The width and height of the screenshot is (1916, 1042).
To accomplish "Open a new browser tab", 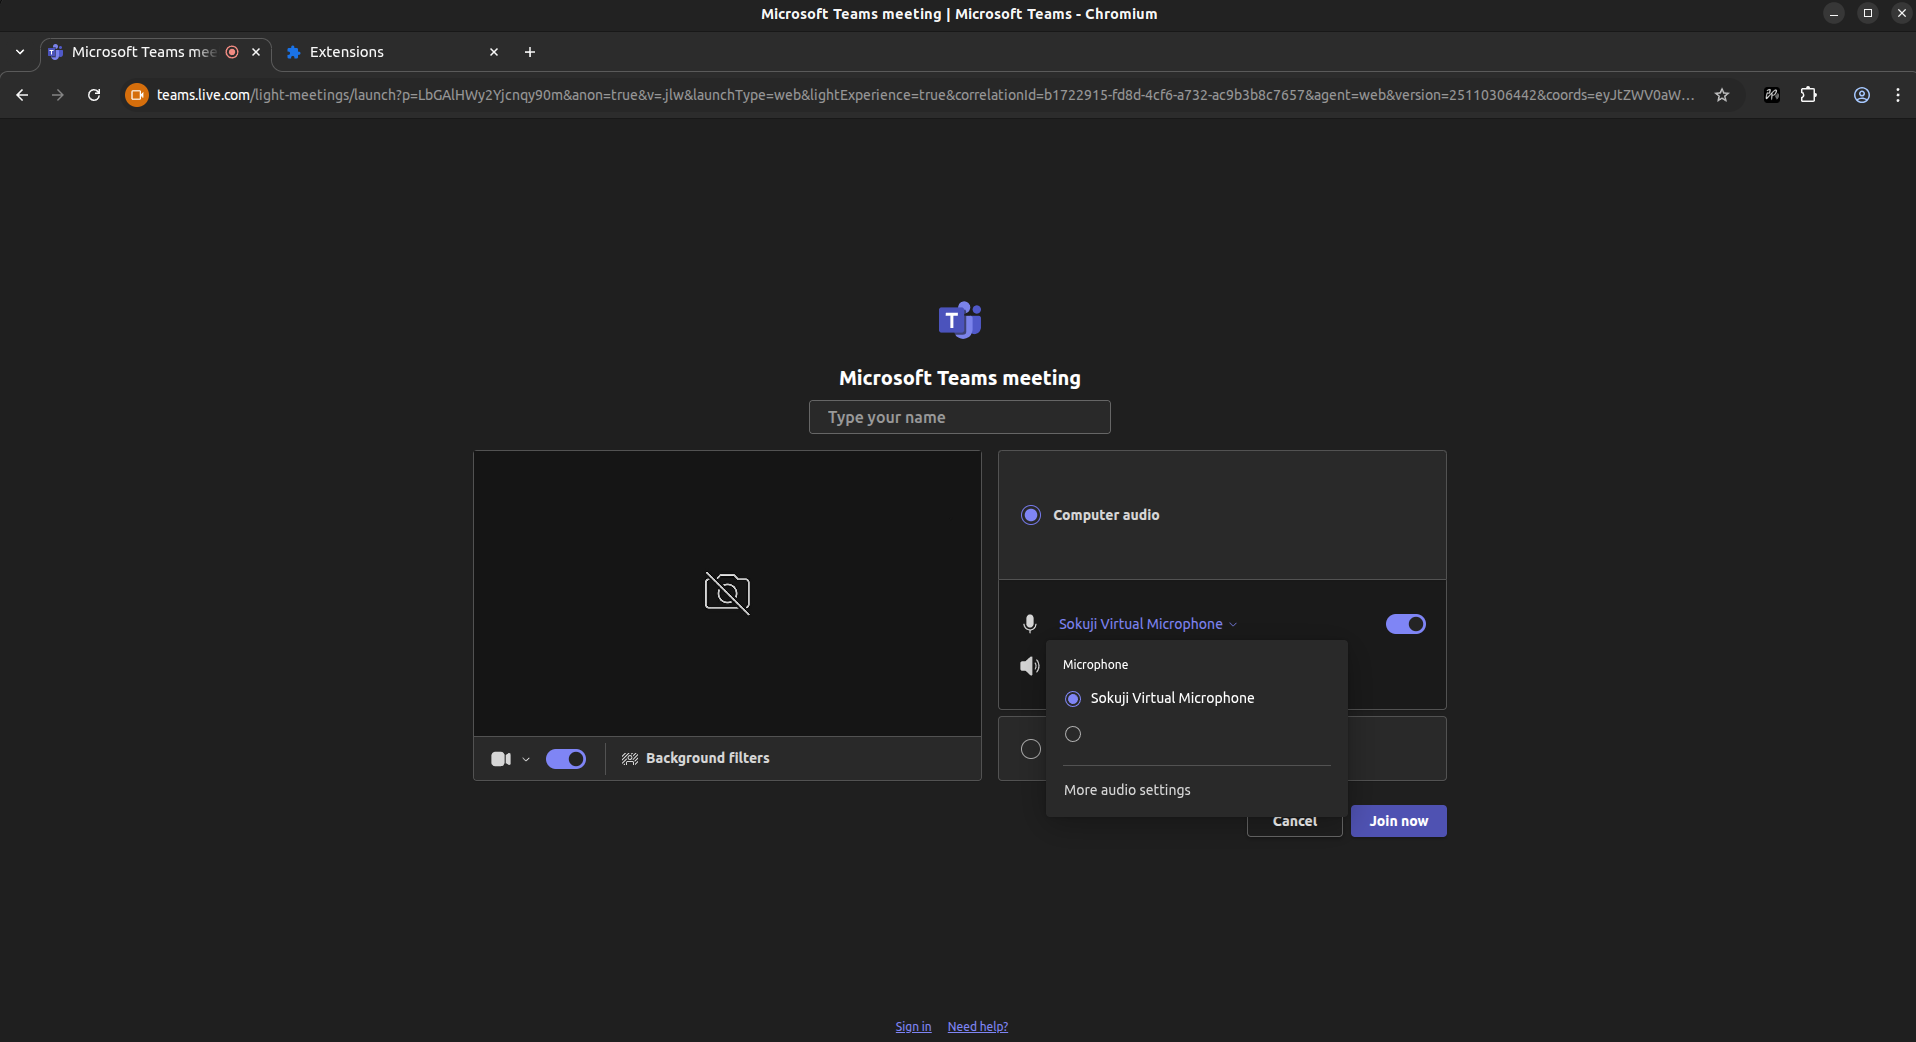I will point(530,52).
